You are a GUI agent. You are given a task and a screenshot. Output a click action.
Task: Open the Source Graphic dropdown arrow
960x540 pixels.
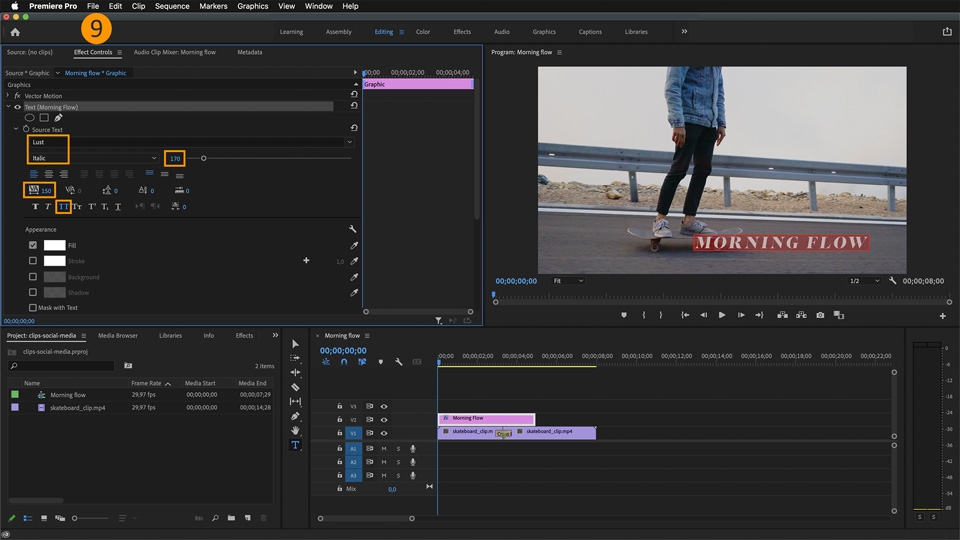click(x=58, y=73)
